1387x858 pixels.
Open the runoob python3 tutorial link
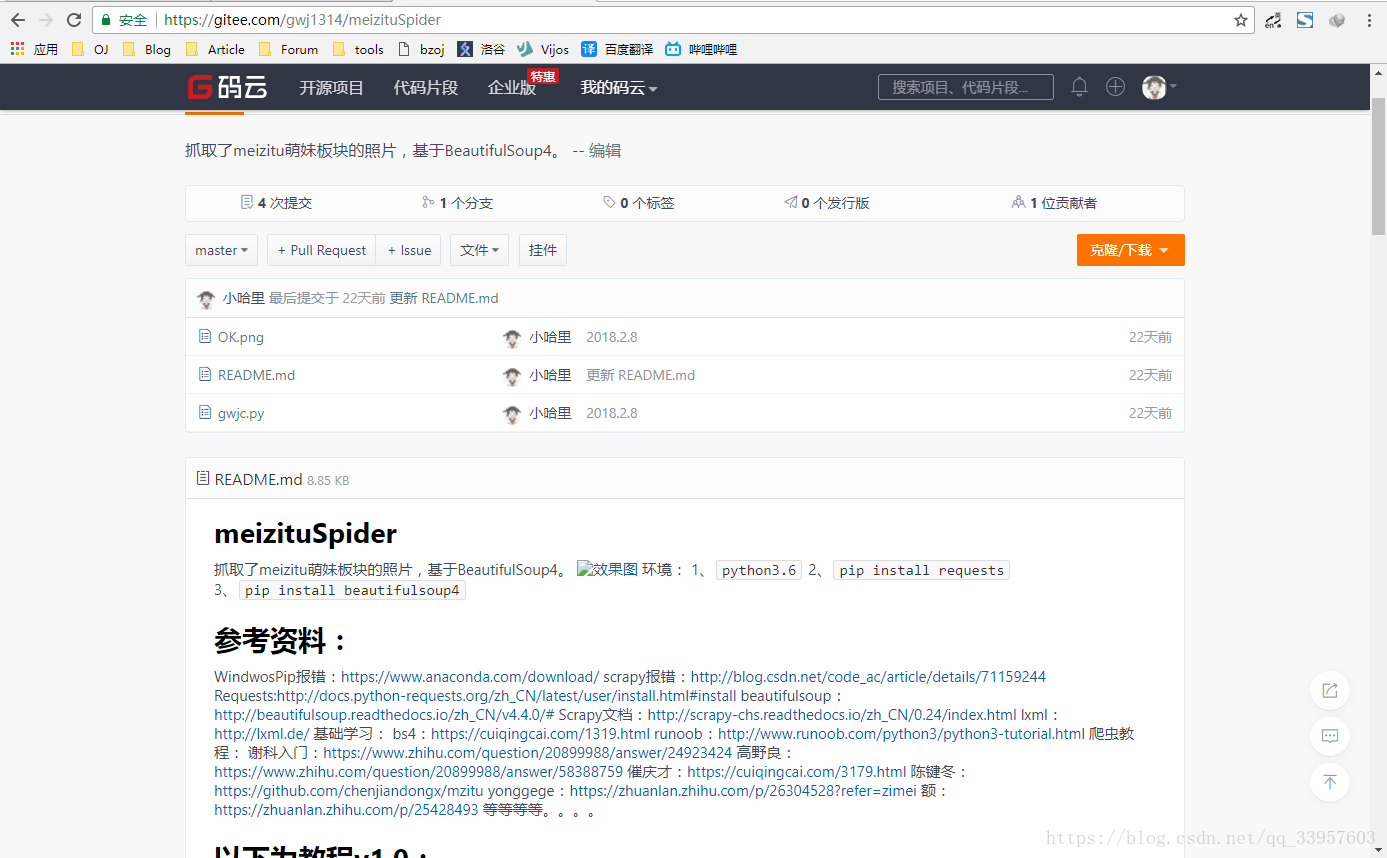coord(901,734)
